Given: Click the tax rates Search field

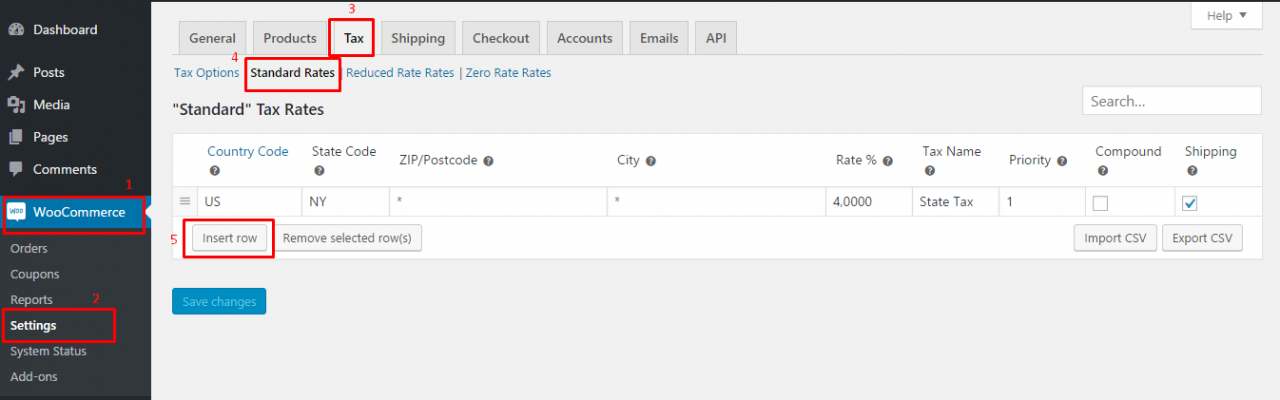Looking at the screenshot, I should (1171, 101).
